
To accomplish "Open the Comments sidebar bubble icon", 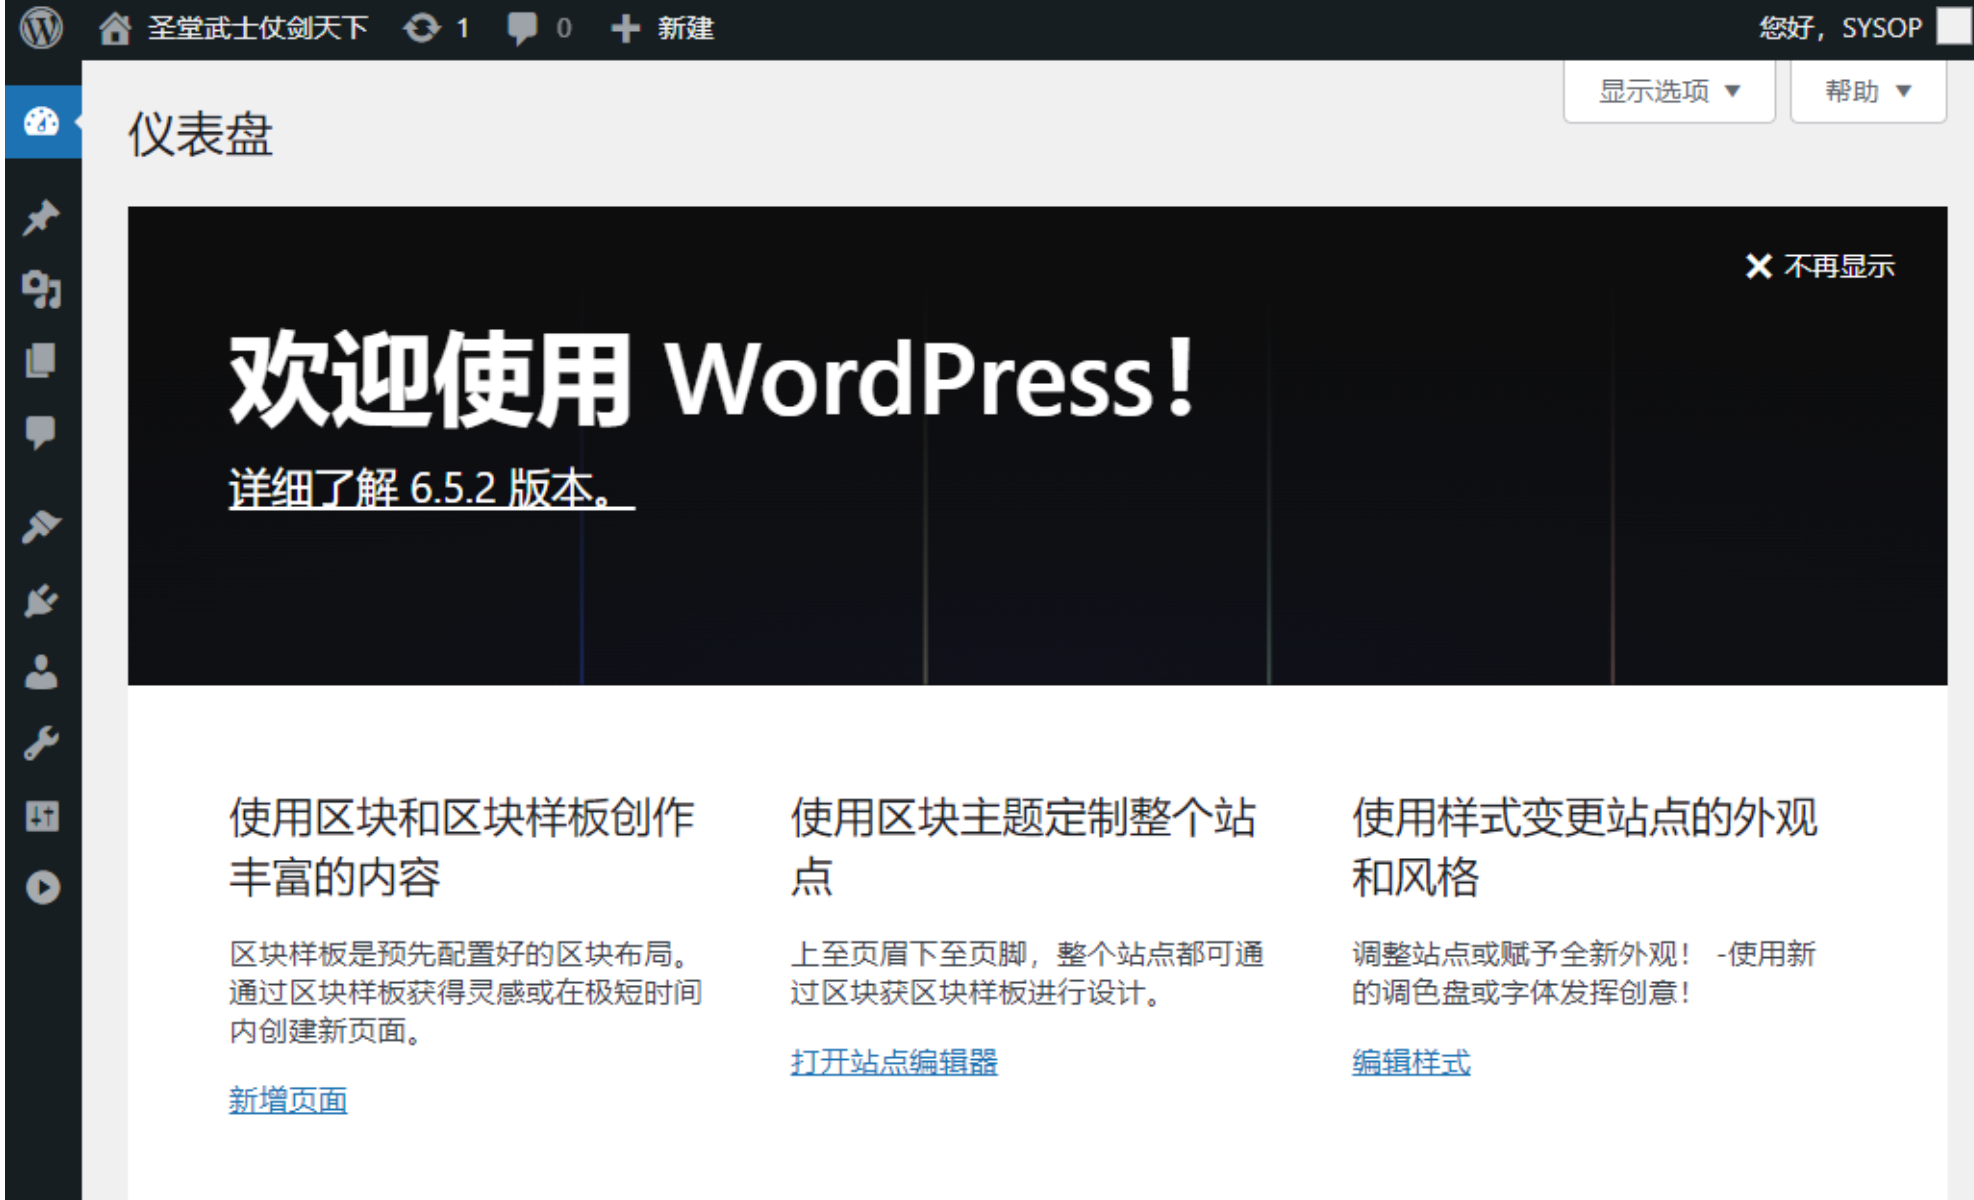I will (41, 432).
